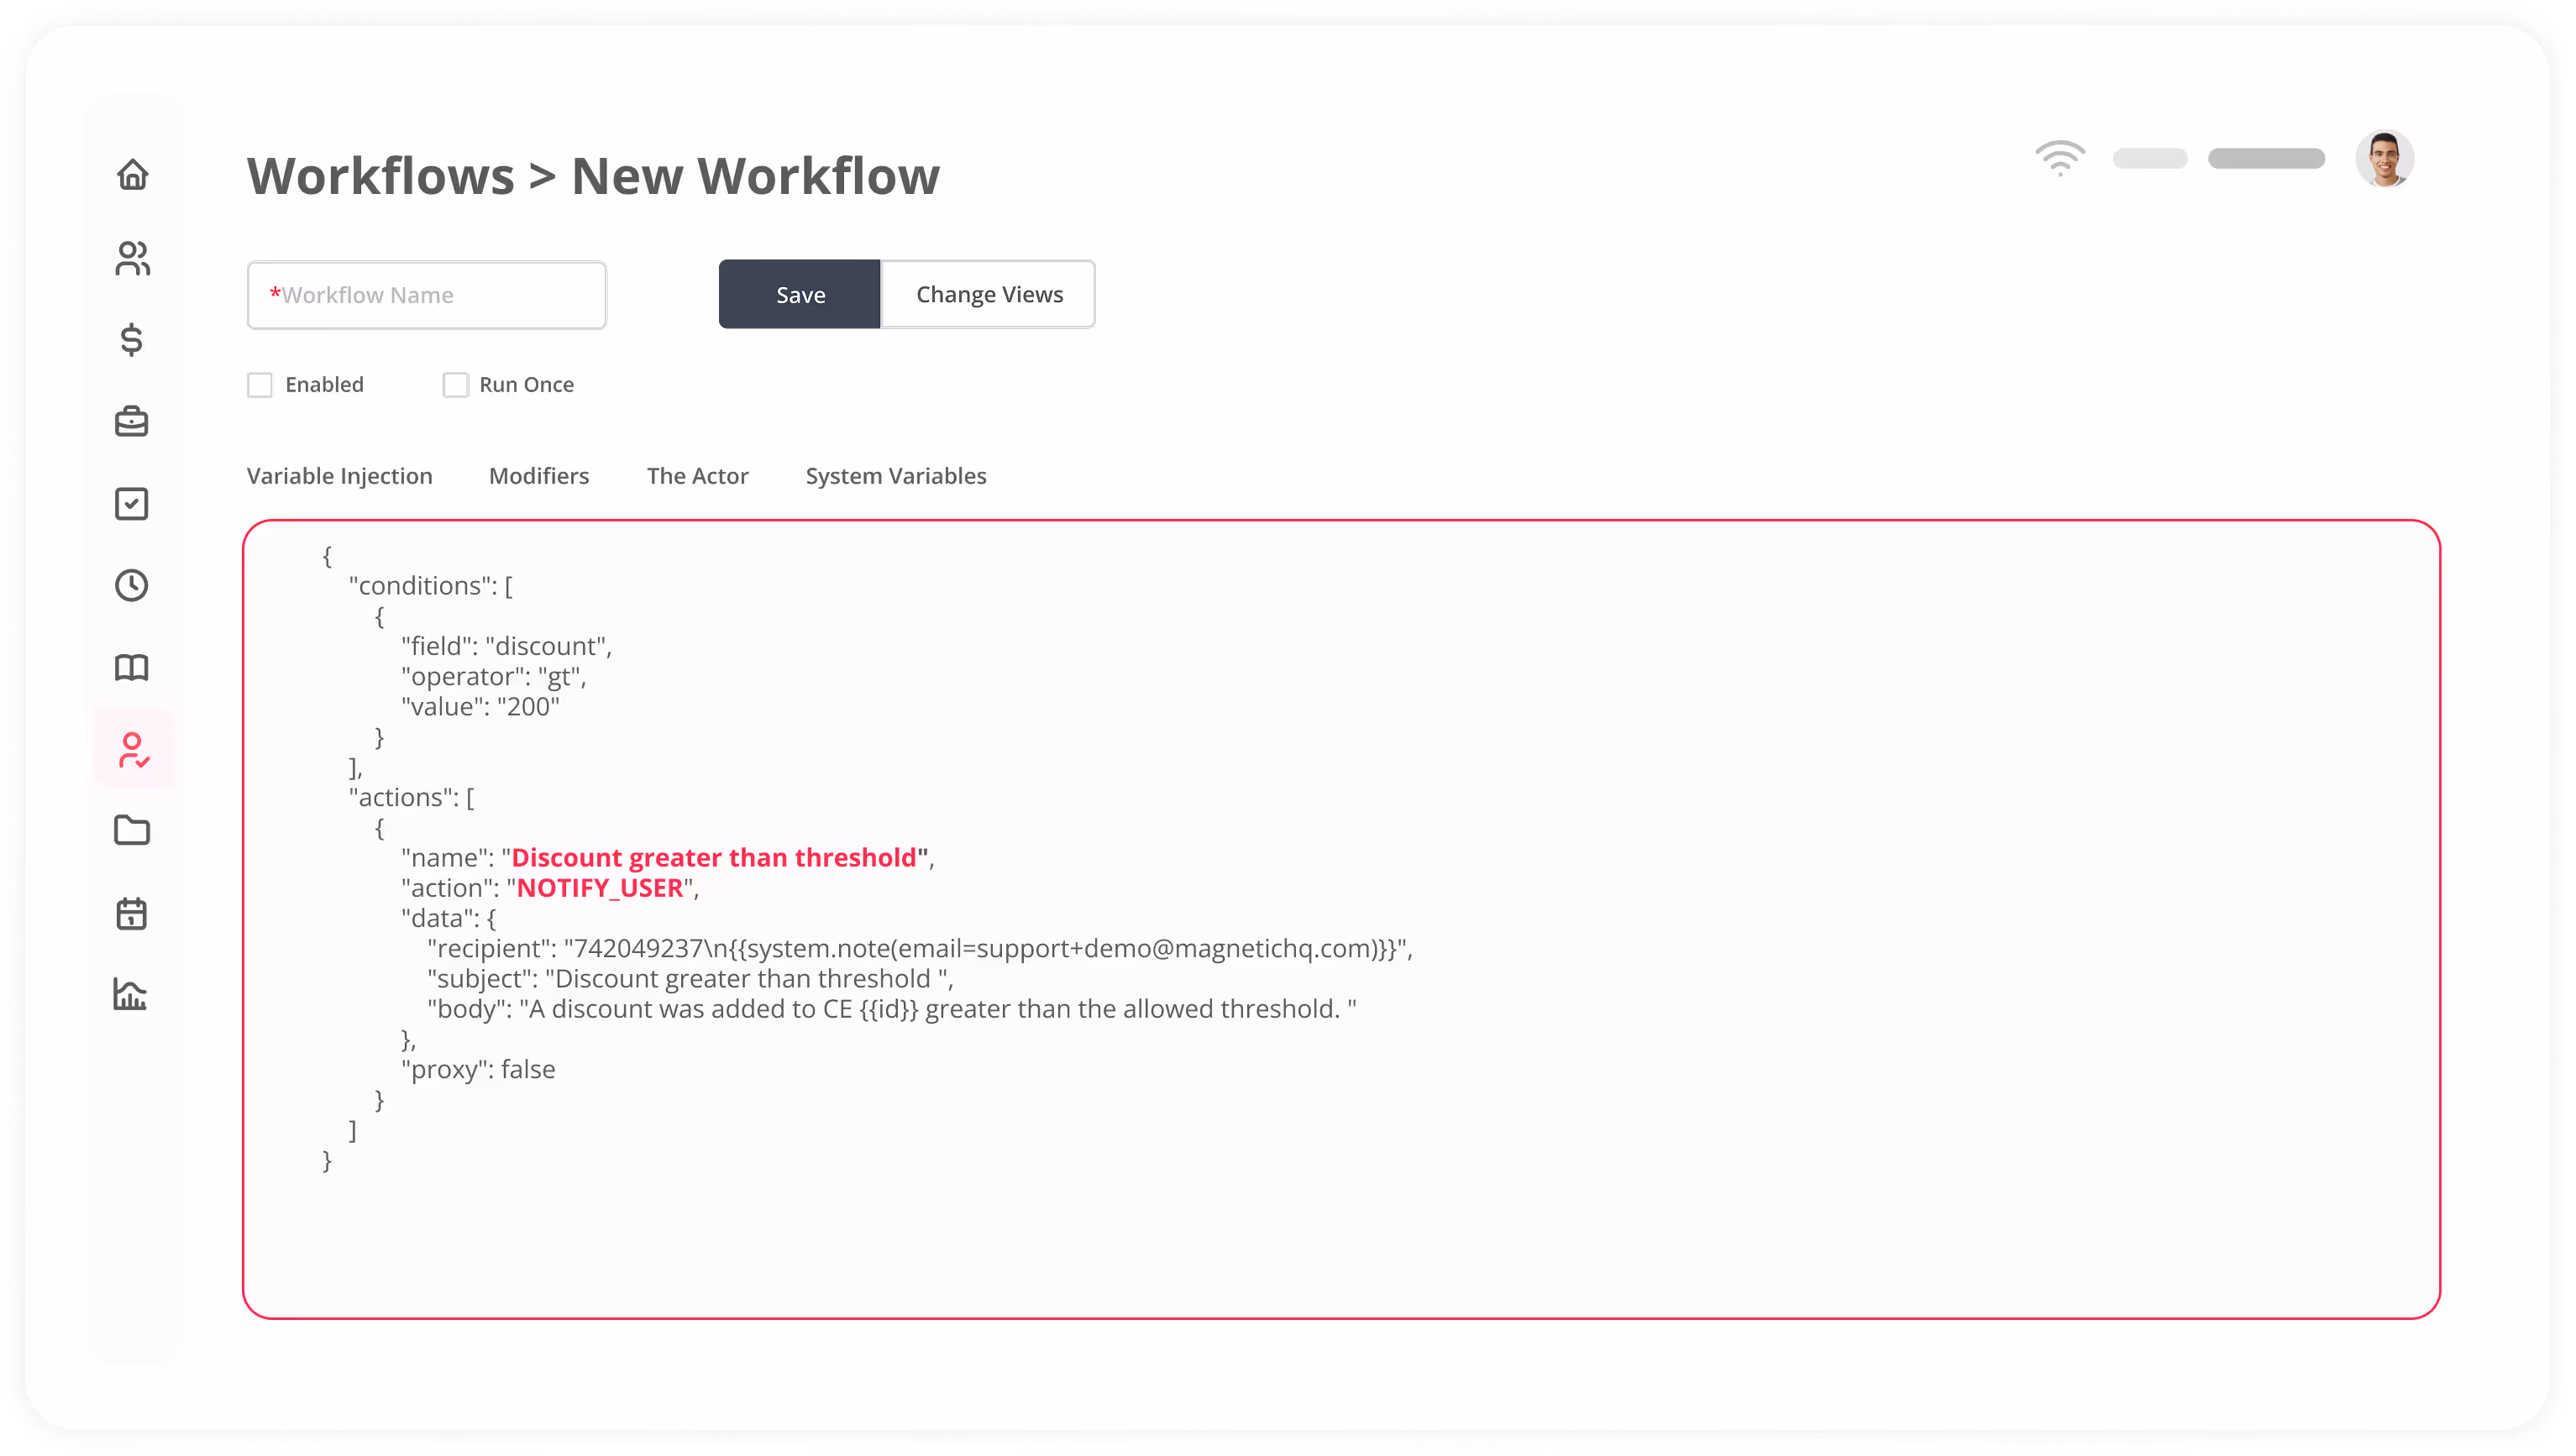
Task: Open the chart reports sidebar icon
Action: point(131,994)
